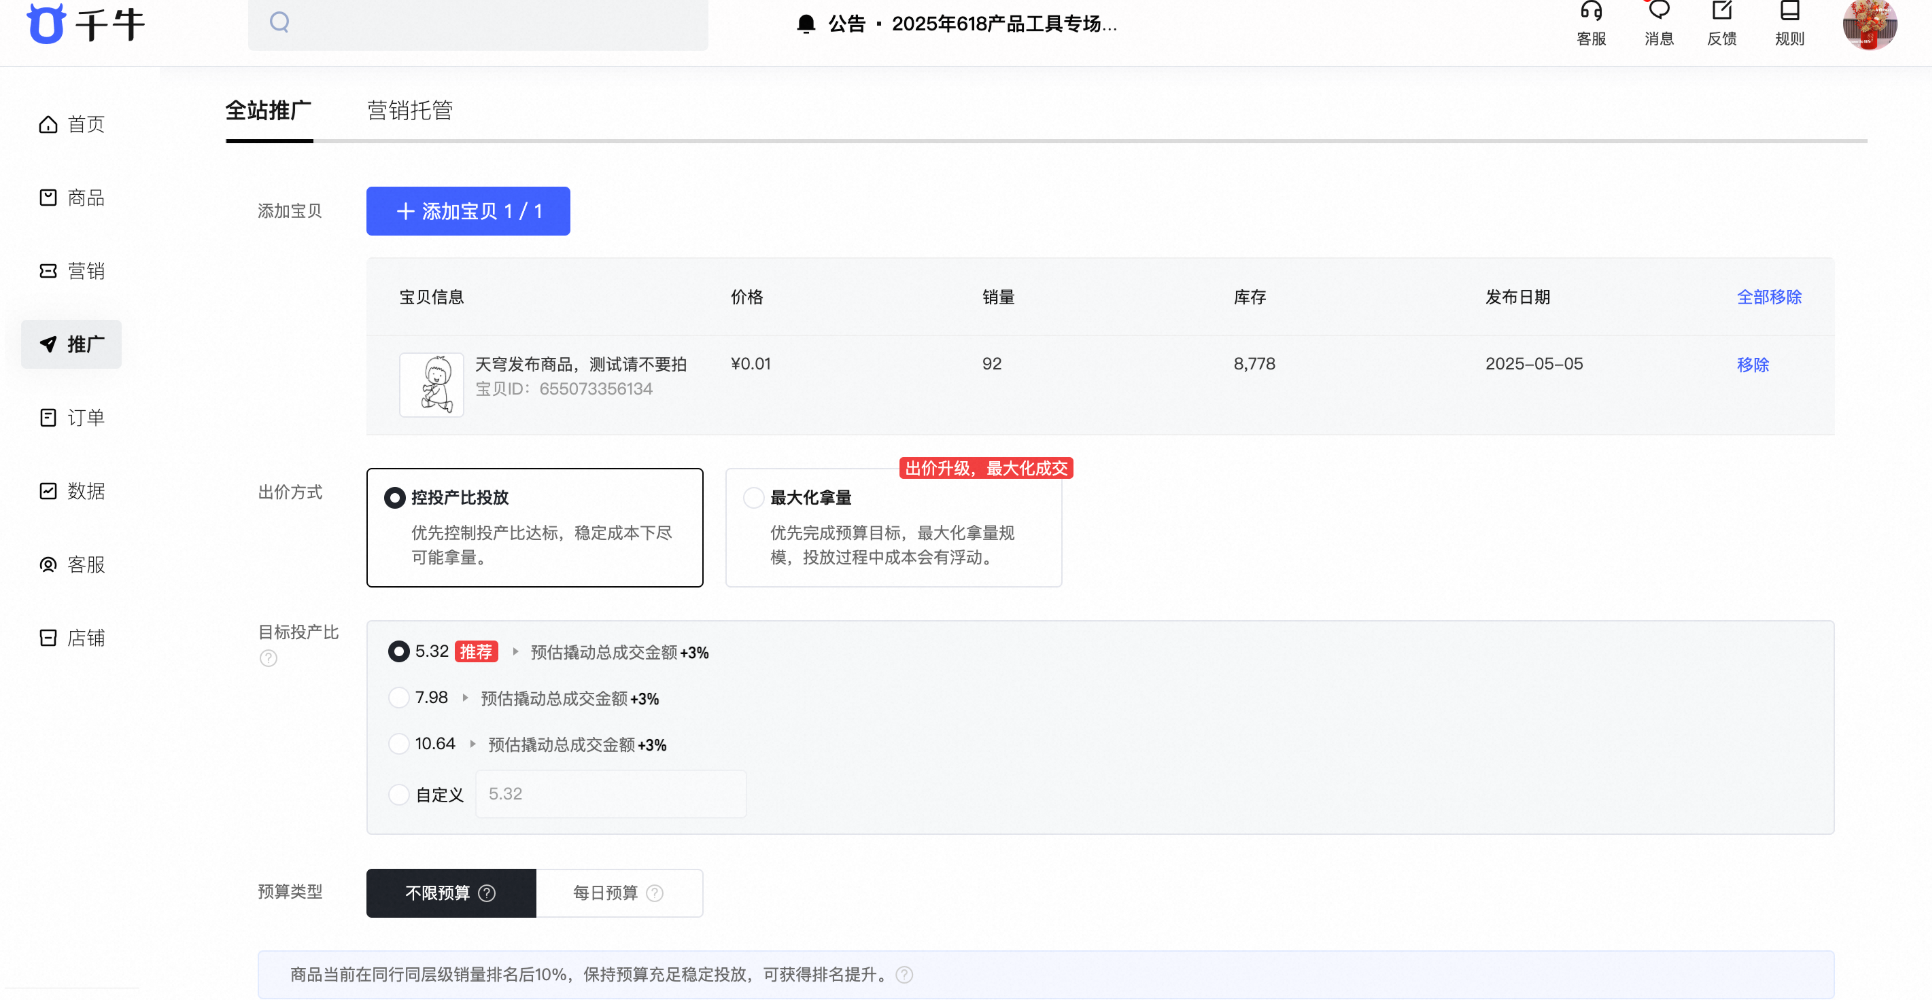The height and width of the screenshot is (1000, 1932).
Task: Click help icon inside 每日预算
Action: (655, 893)
